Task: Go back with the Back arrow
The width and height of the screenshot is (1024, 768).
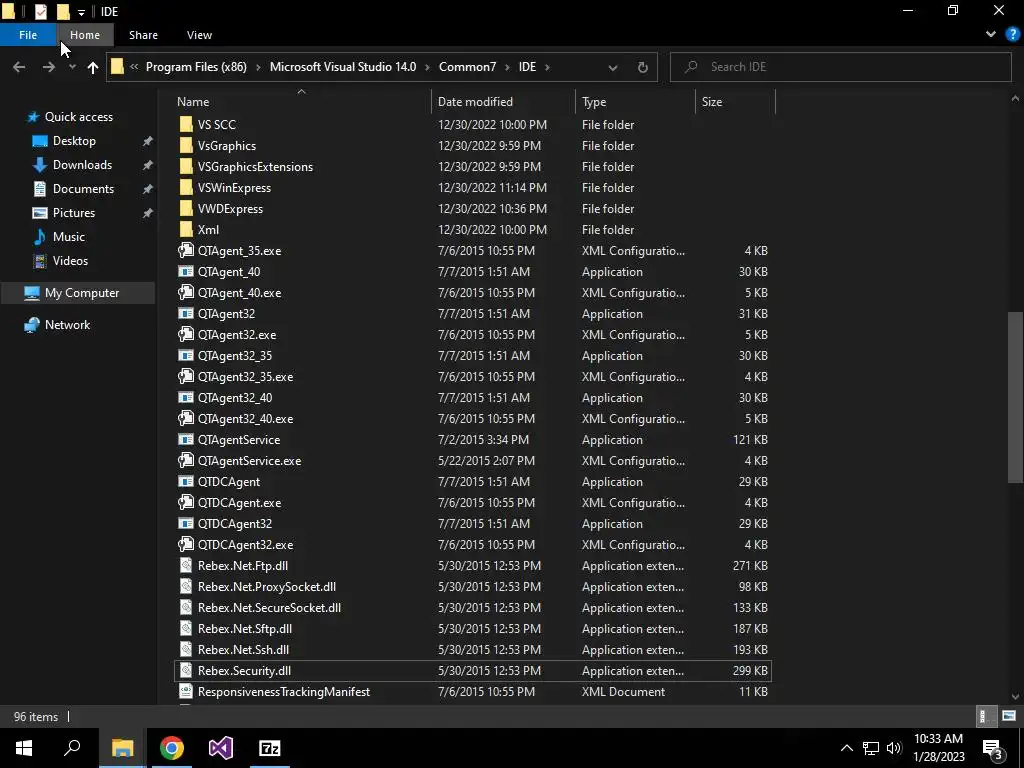Action: (x=19, y=67)
